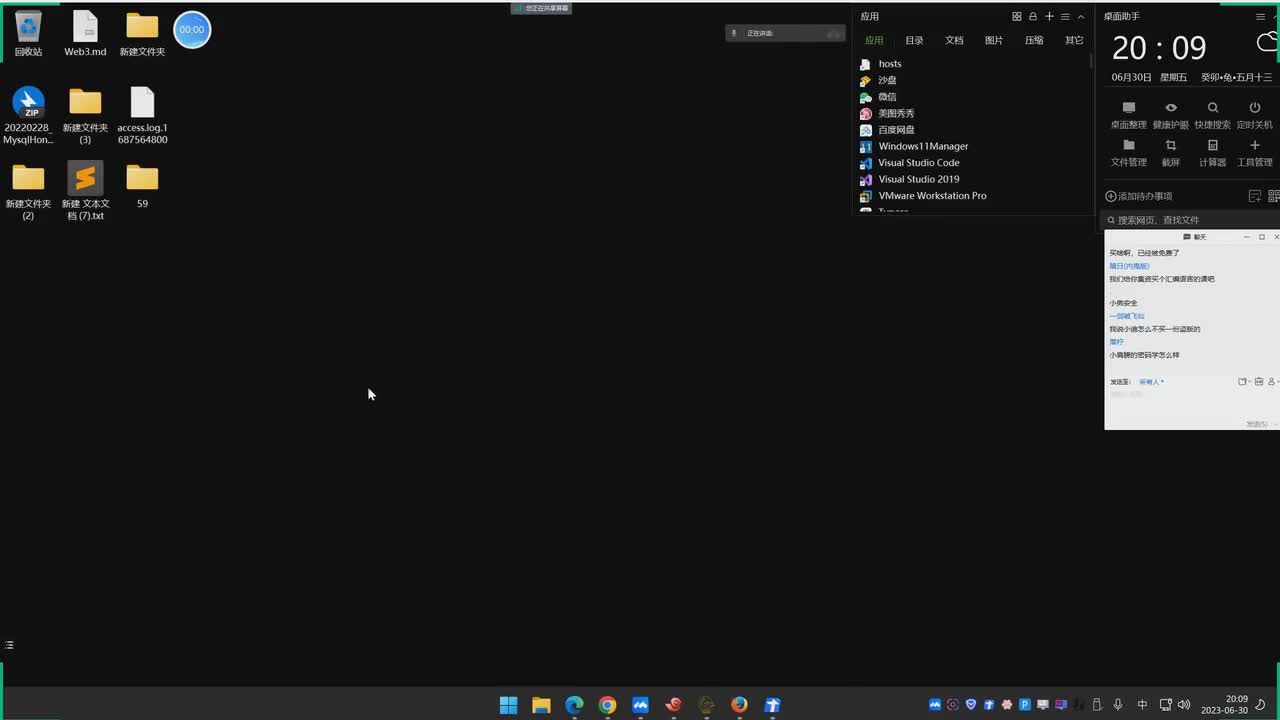Open the 应用 panel hamburger menu
Image resolution: width=1280 pixels, height=720 pixels.
point(1065,17)
